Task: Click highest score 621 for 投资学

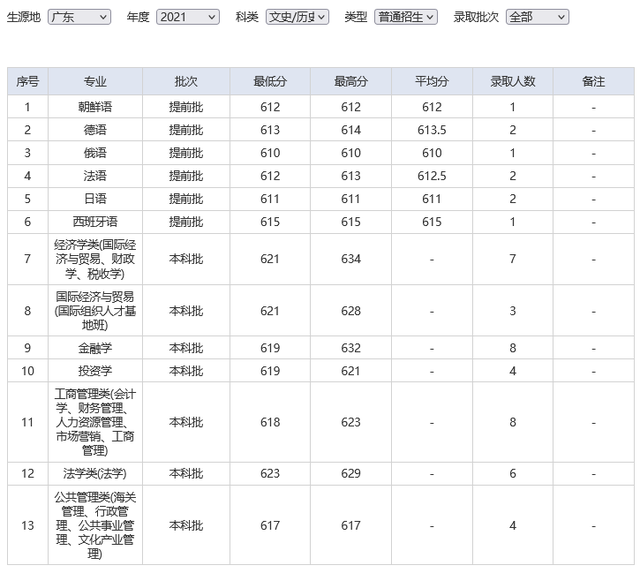Action: 351,371
